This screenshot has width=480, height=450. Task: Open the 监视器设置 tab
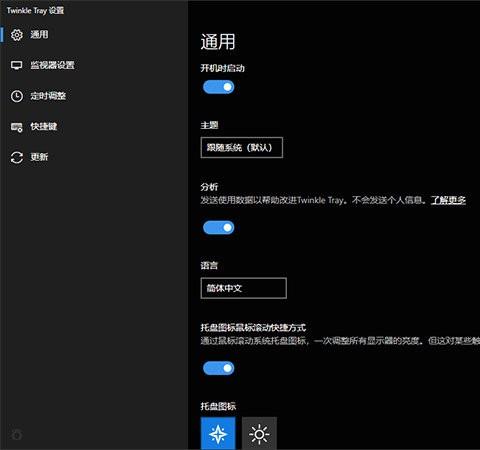pos(52,65)
